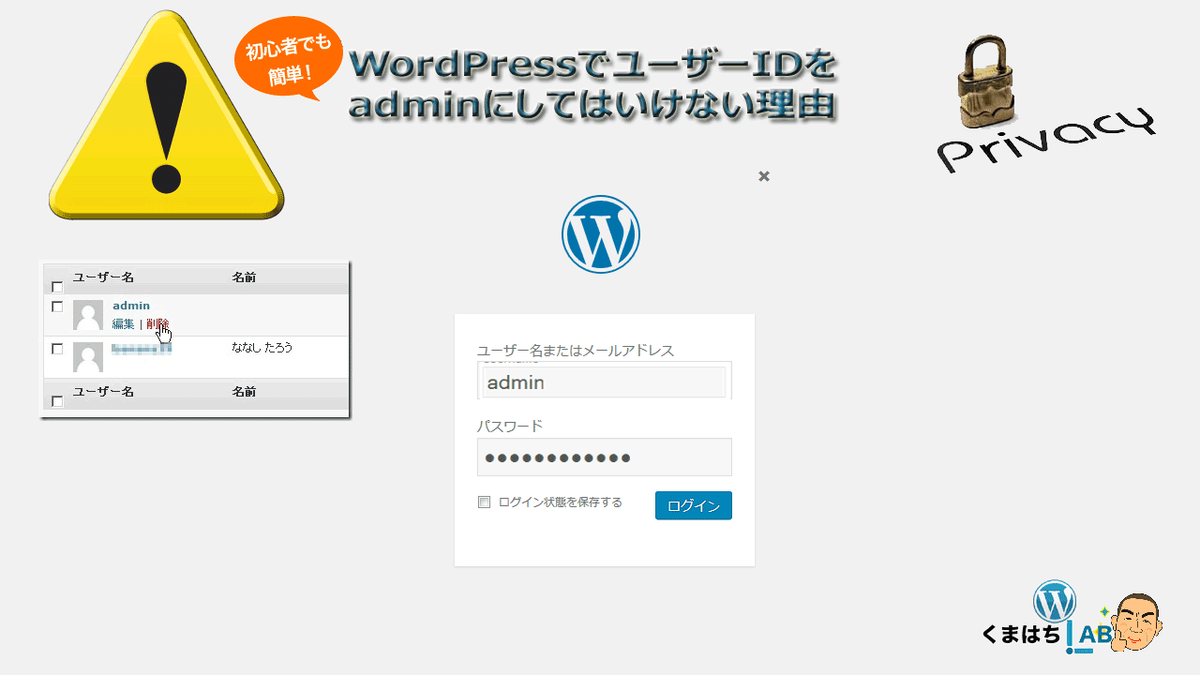Click 名前 column header at table bottom
The height and width of the screenshot is (675, 1200).
tap(244, 392)
